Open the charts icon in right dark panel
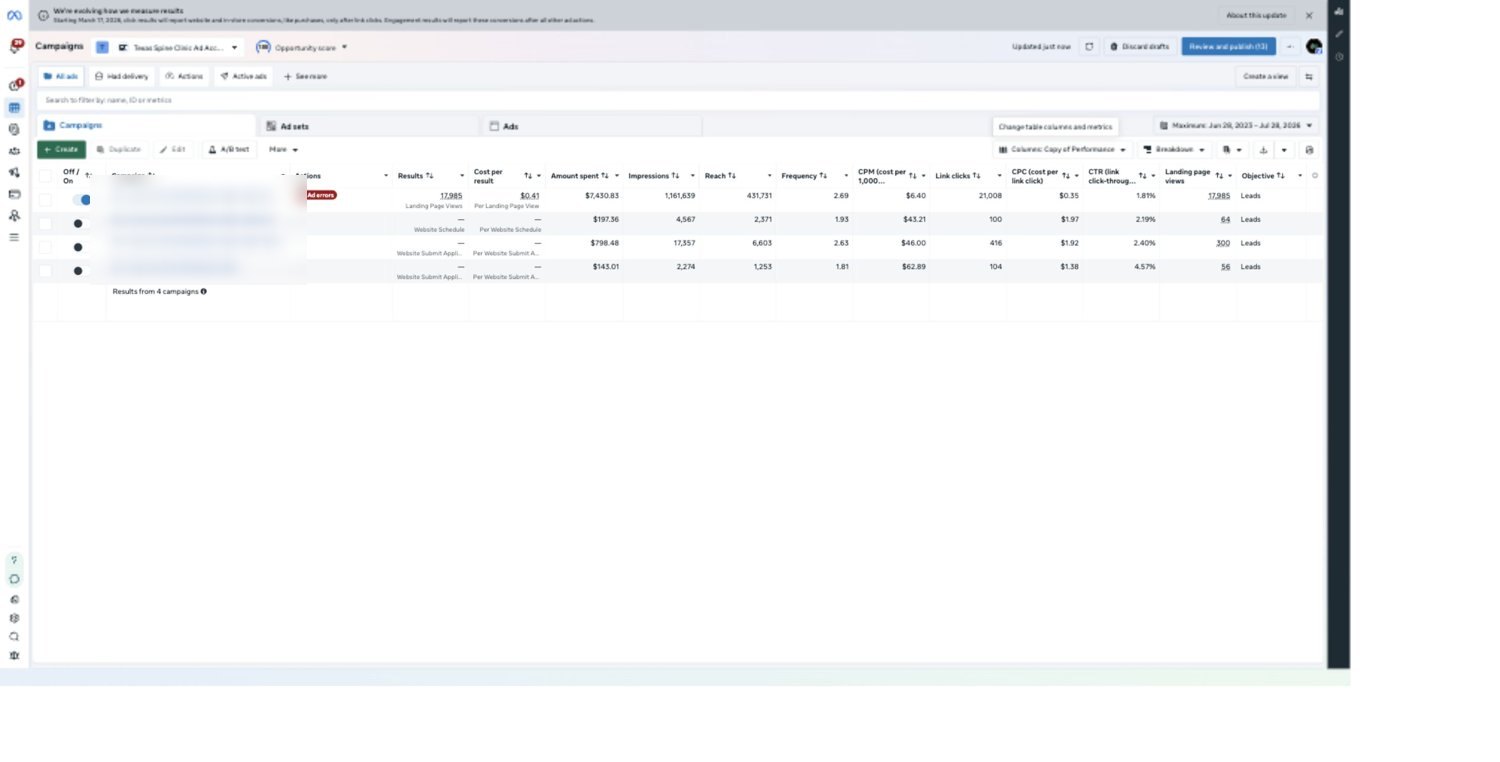 (1339, 12)
